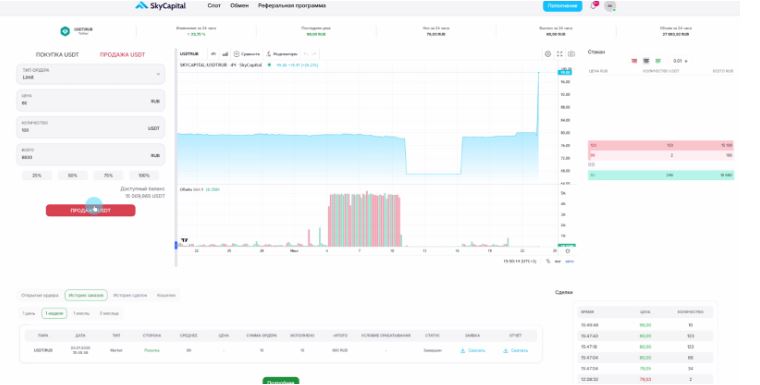Image resolution: width=760 pixels, height=385 pixels.
Task: Undo last chart action arrow
Action: 306,54
